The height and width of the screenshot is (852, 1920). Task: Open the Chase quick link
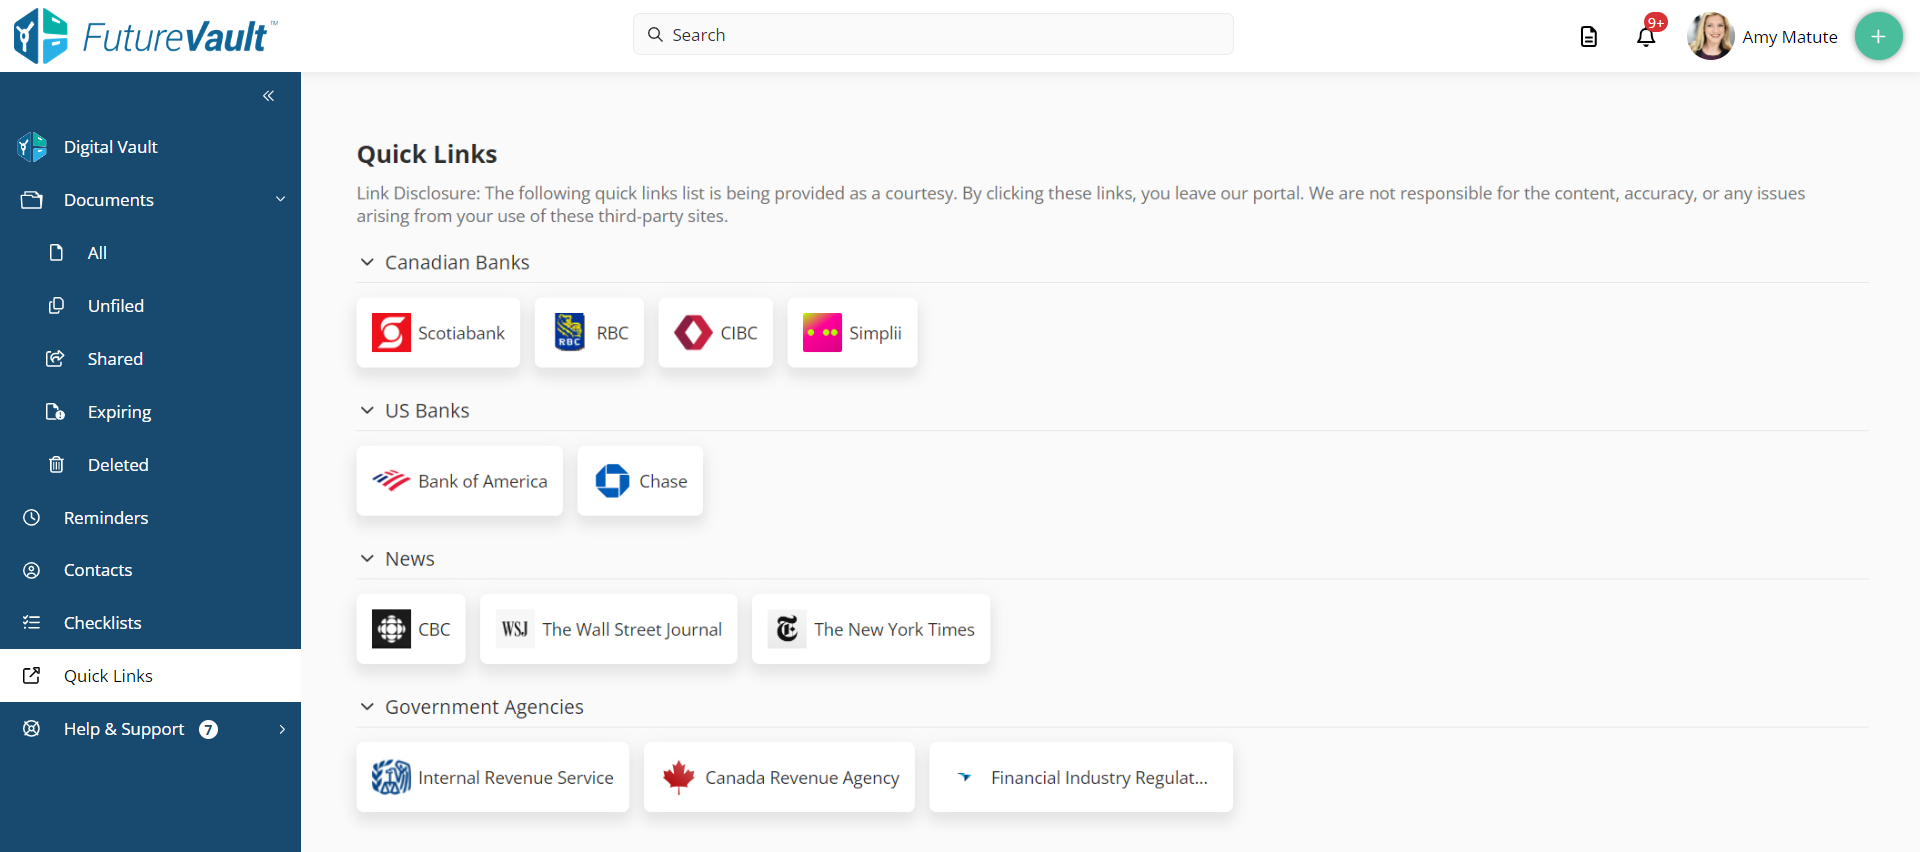[640, 481]
